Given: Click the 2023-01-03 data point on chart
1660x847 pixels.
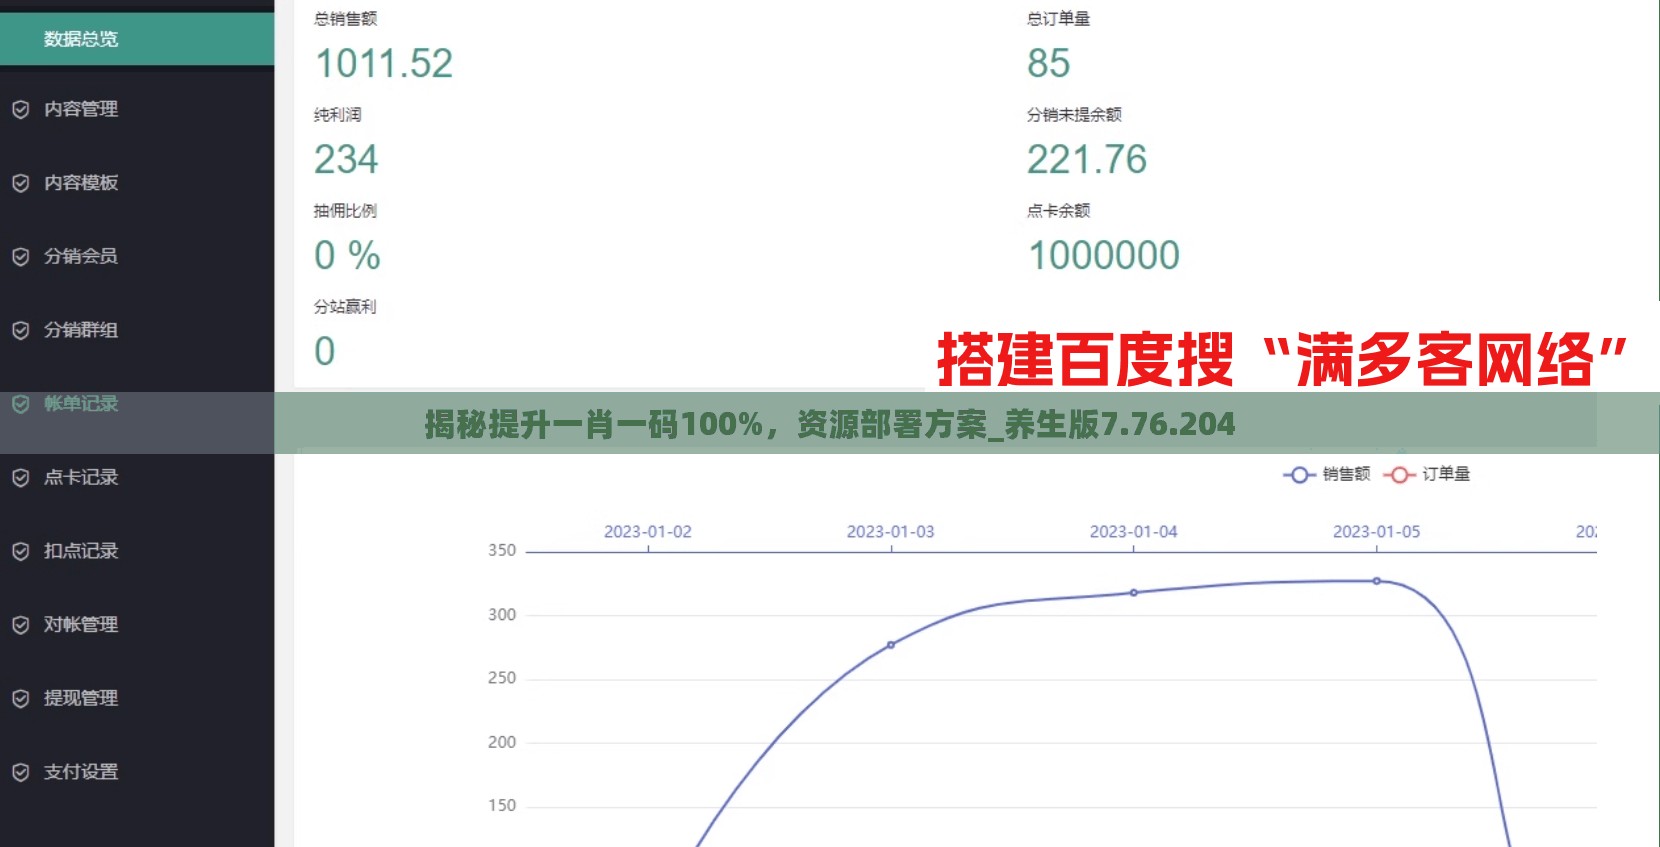Looking at the screenshot, I should [x=891, y=645].
